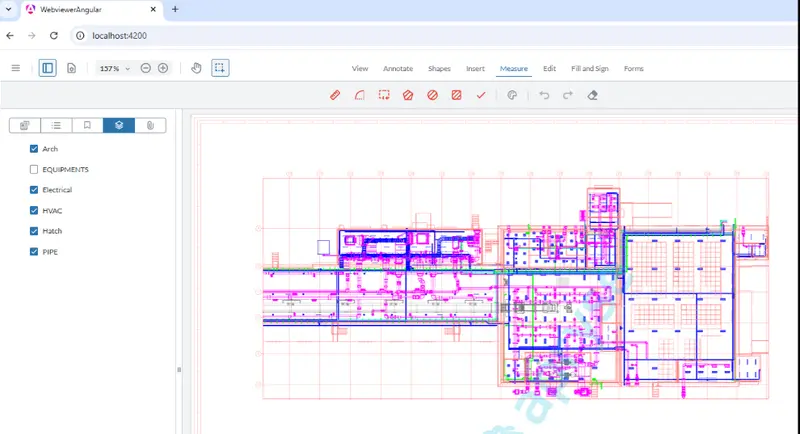Open the Fill and Sign tab
800x434 pixels.
pyautogui.click(x=589, y=69)
